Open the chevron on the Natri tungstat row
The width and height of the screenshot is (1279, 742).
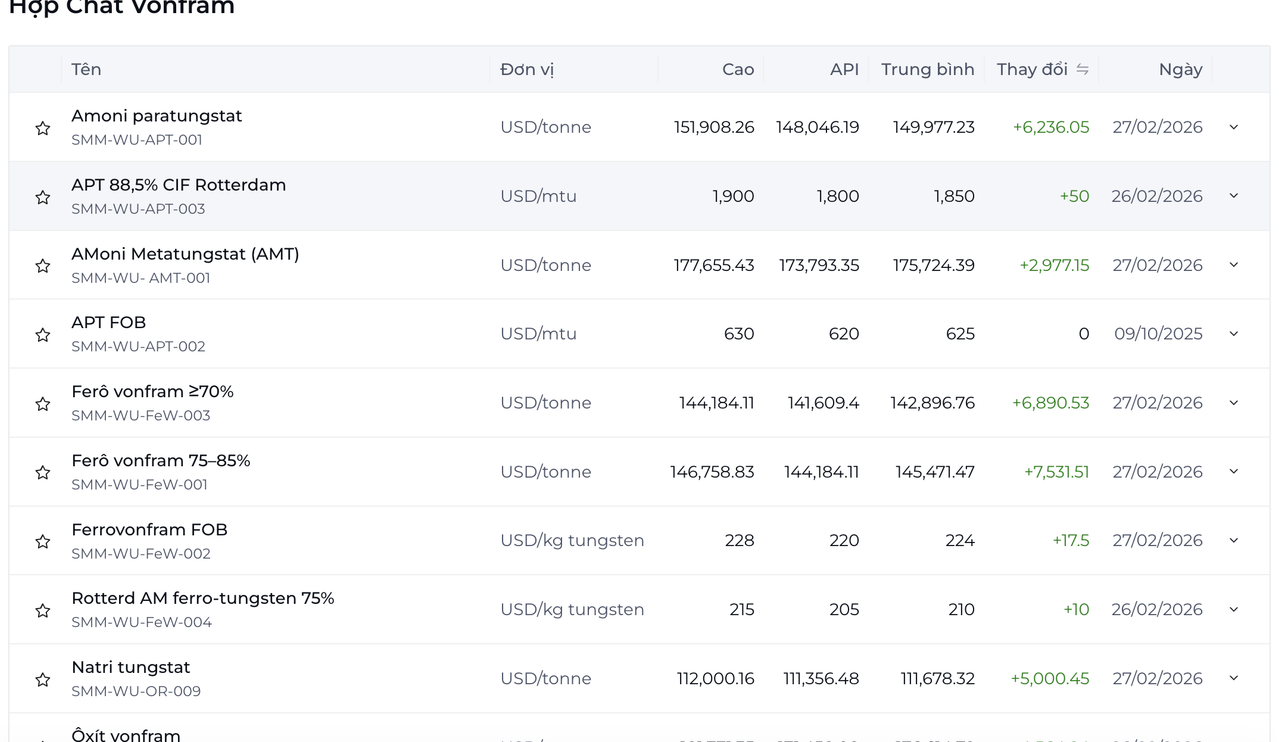point(1233,678)
